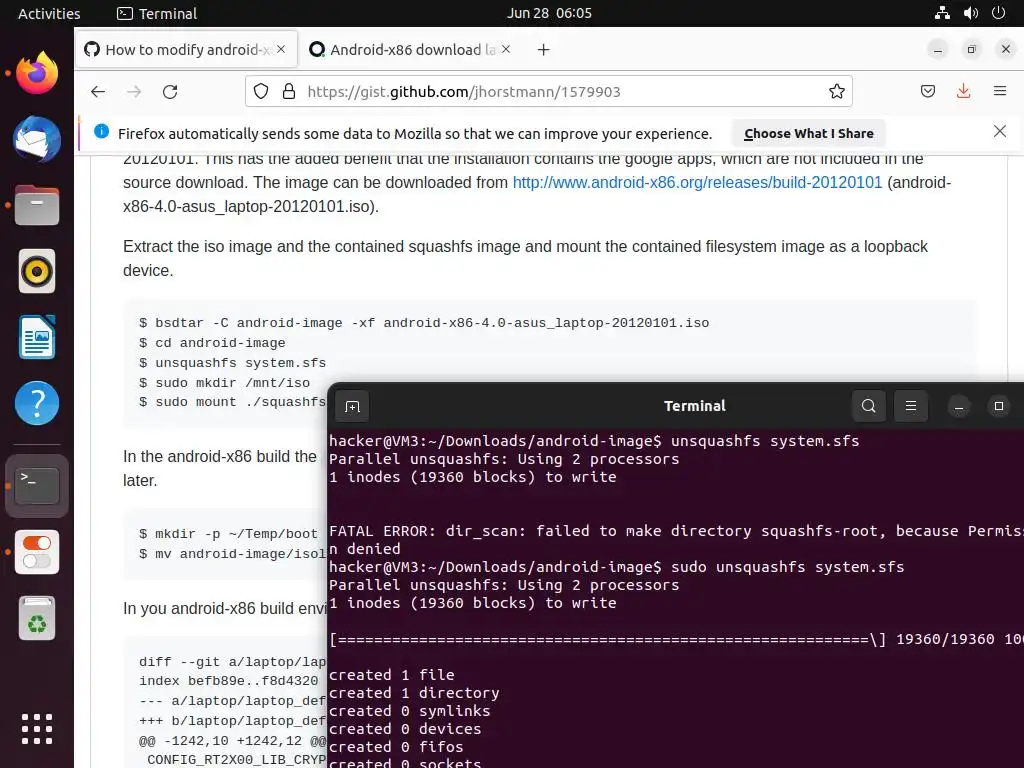Click the 'created 0 devices' terminal line
The height and width of the screenshot is (768, 1024).
(405, 729)
